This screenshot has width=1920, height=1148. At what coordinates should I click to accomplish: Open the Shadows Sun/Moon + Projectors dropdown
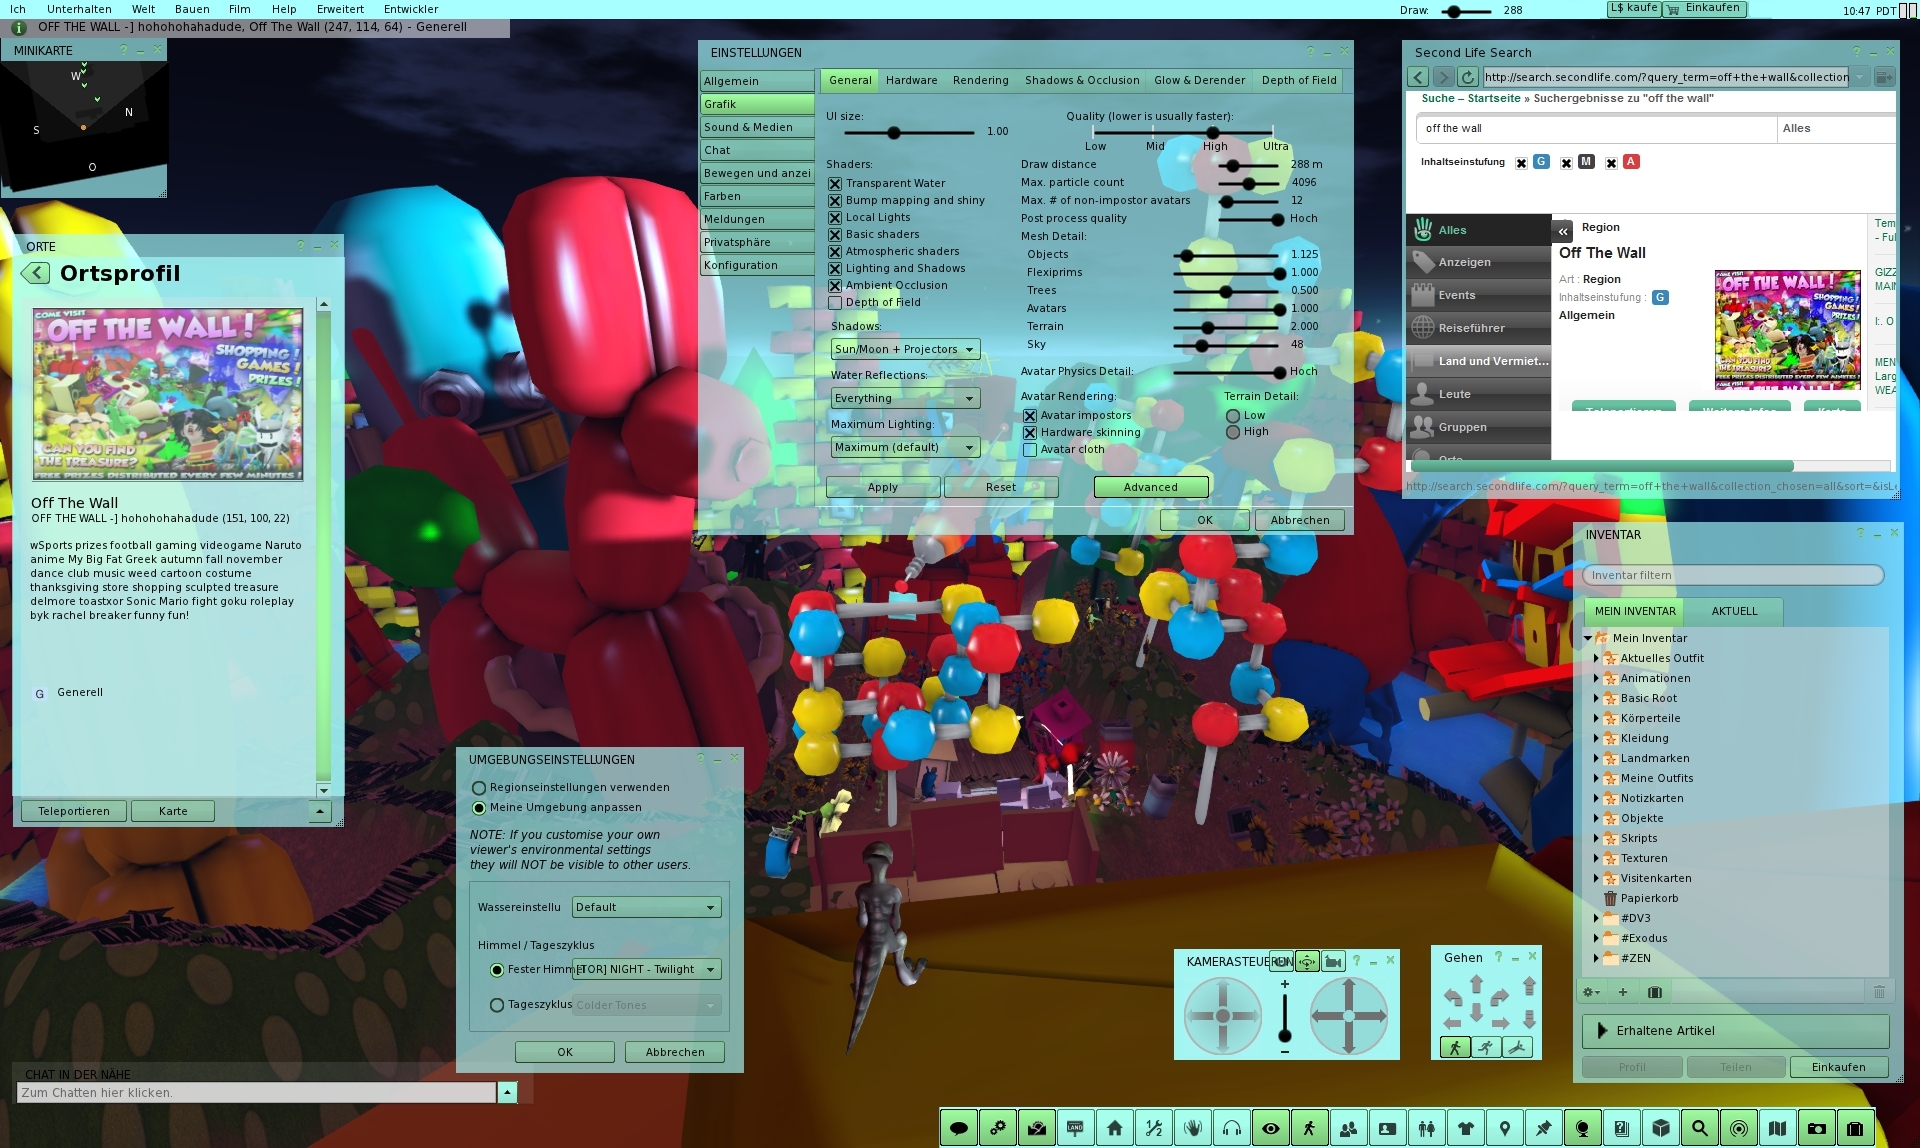point(905,349)
